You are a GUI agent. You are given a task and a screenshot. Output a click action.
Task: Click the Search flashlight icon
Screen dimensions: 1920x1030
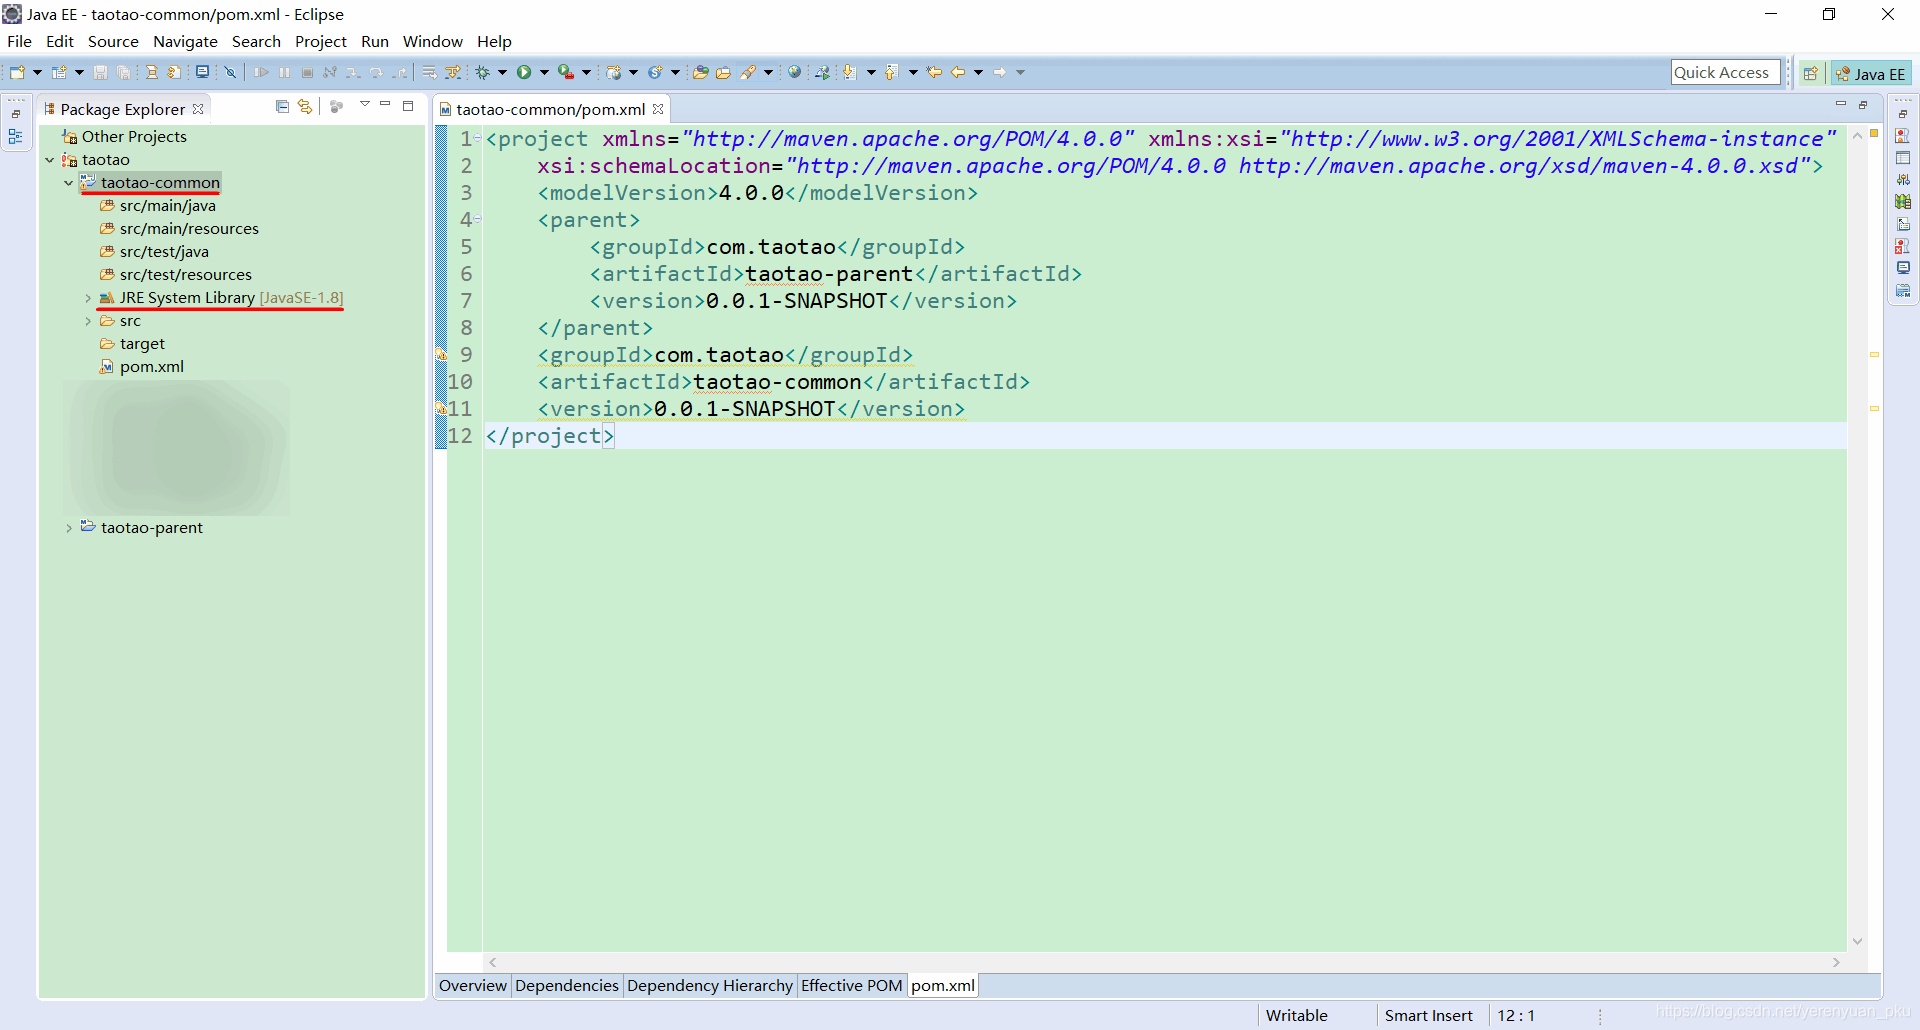tap(748, 72)
